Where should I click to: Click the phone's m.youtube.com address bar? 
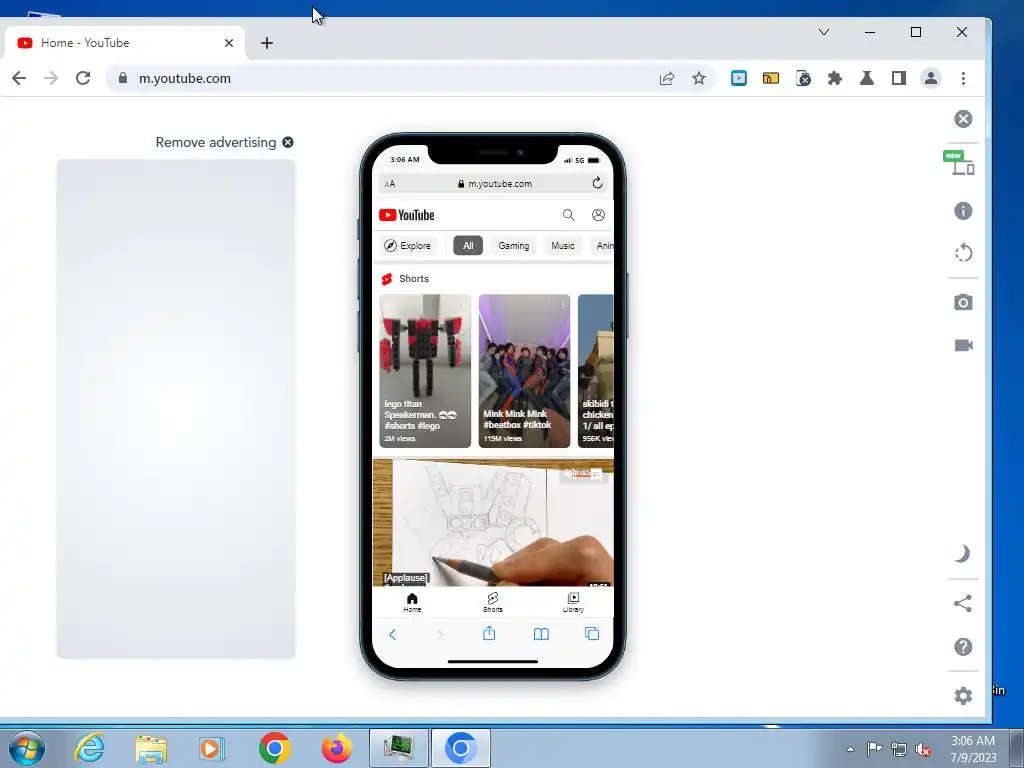tap(494, 184)
